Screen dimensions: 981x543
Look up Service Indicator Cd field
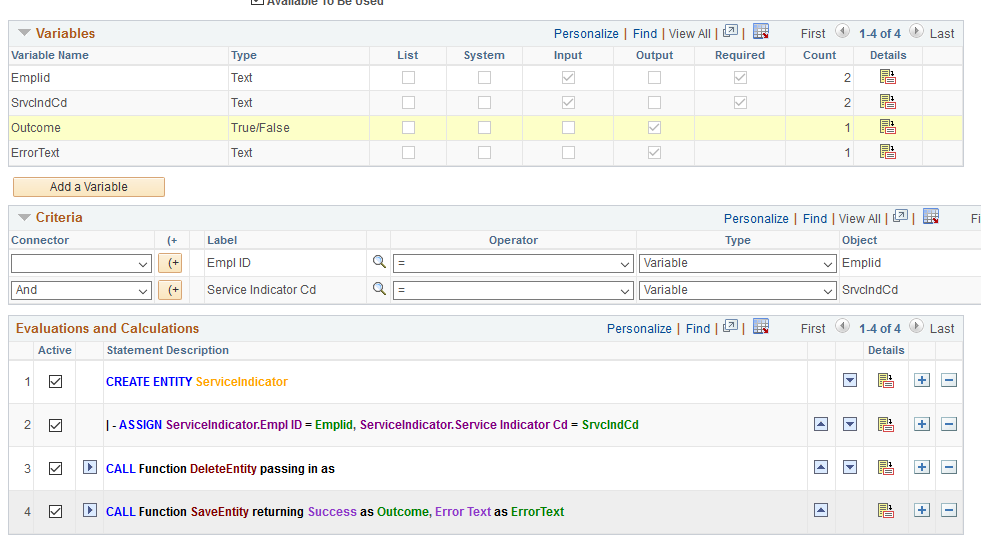[x=379, y=288]
